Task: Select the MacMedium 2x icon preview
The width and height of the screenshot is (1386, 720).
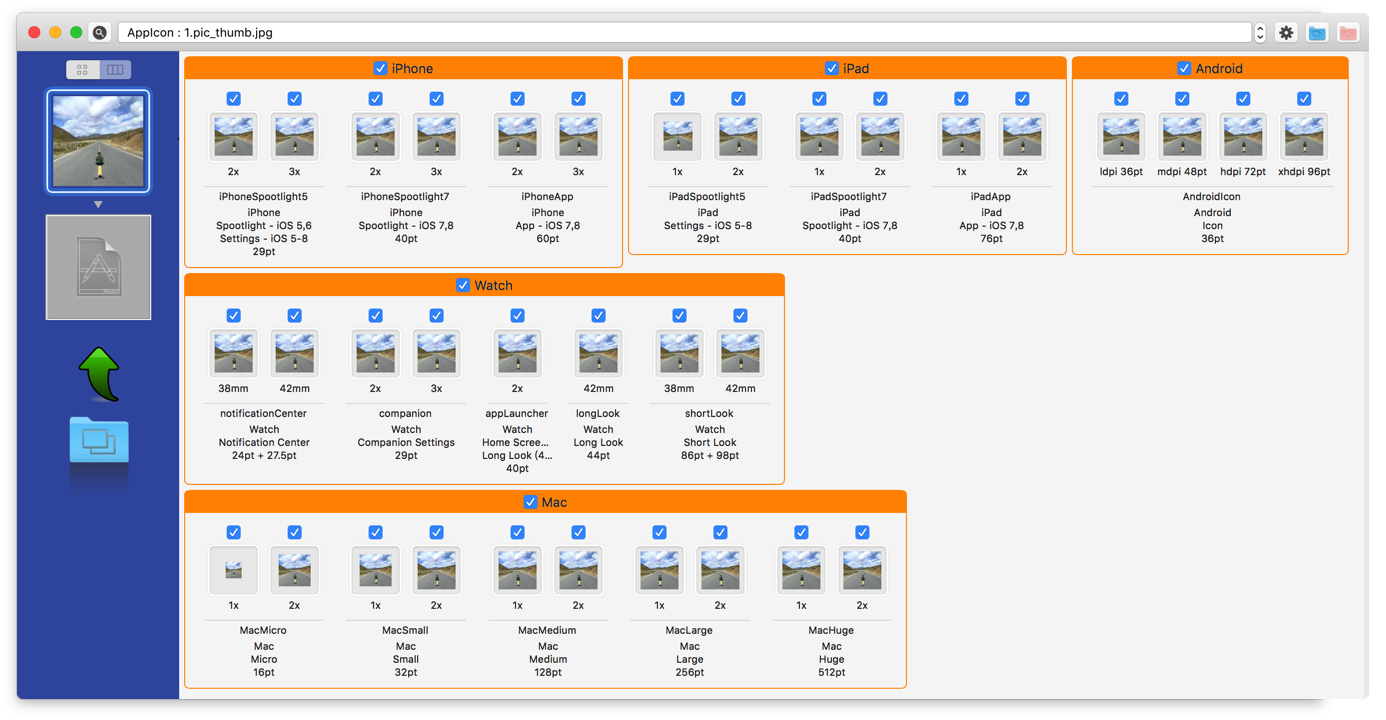Action: tap(578, 570)
